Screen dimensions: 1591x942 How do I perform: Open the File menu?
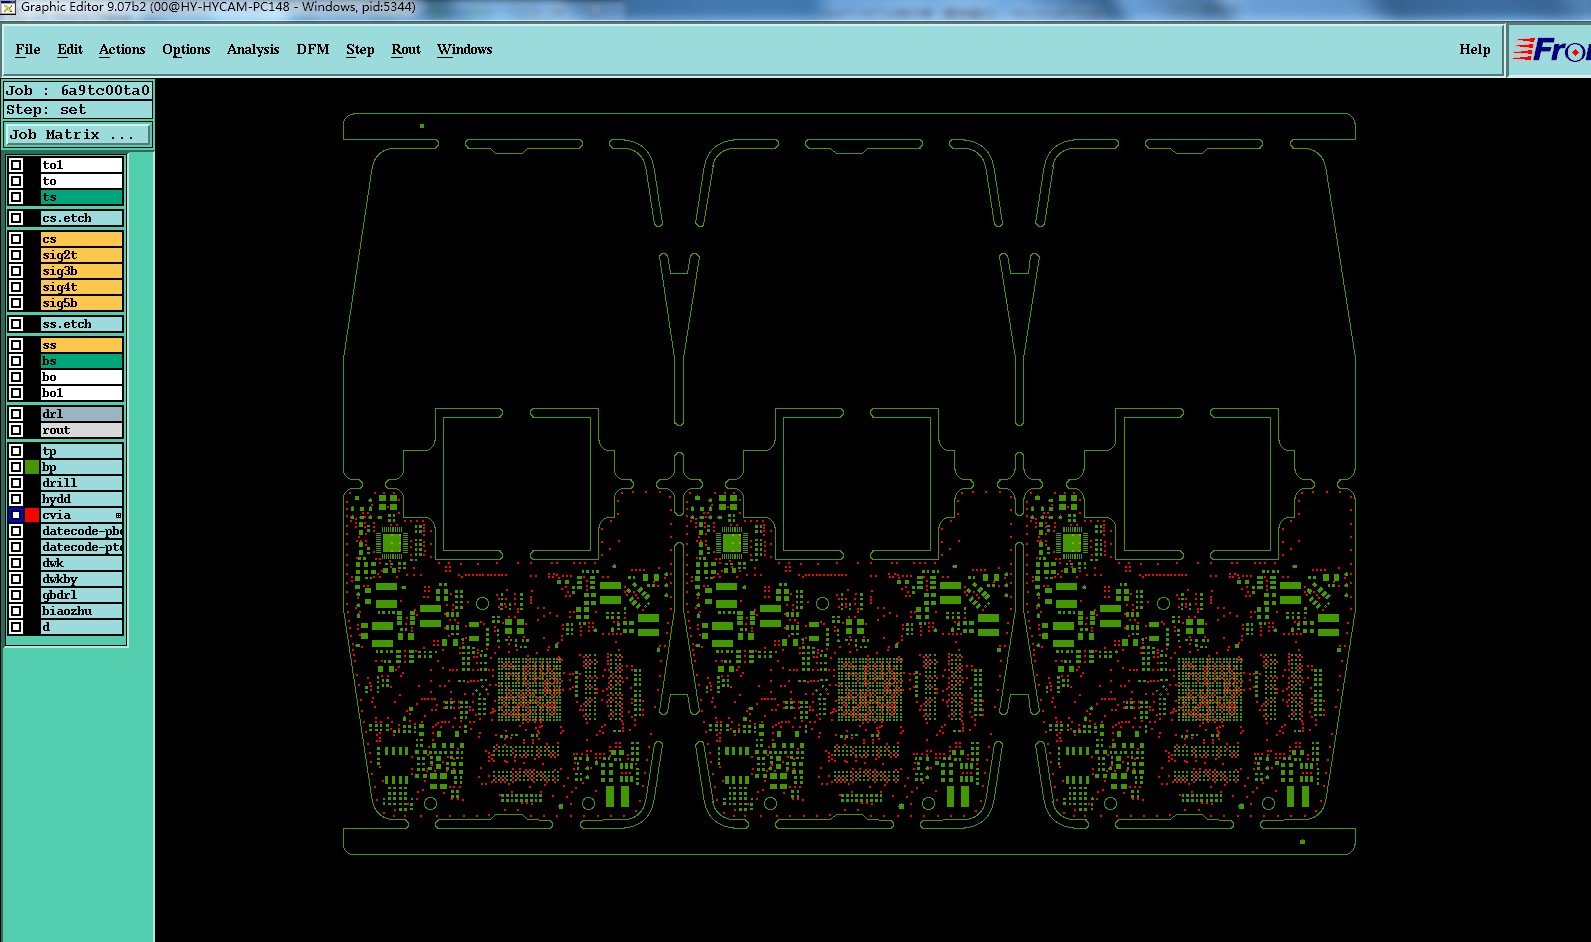(x=28, y=49)
